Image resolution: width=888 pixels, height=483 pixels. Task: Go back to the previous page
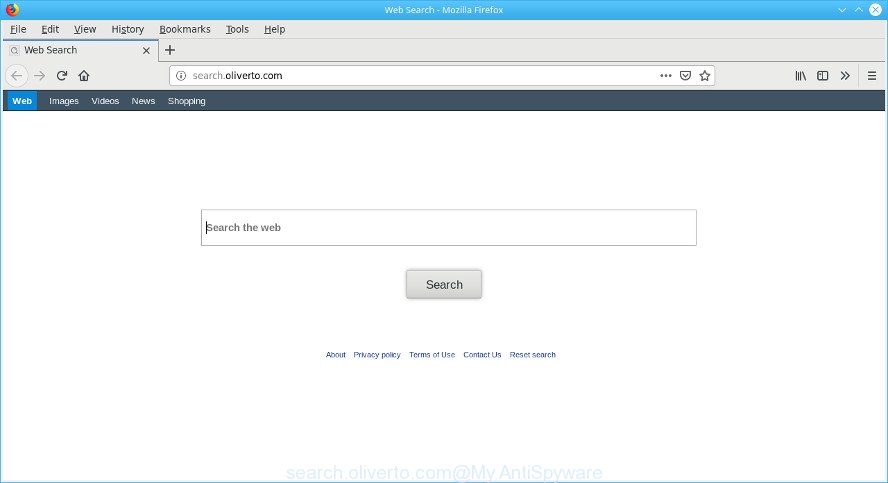coord(16,75)
